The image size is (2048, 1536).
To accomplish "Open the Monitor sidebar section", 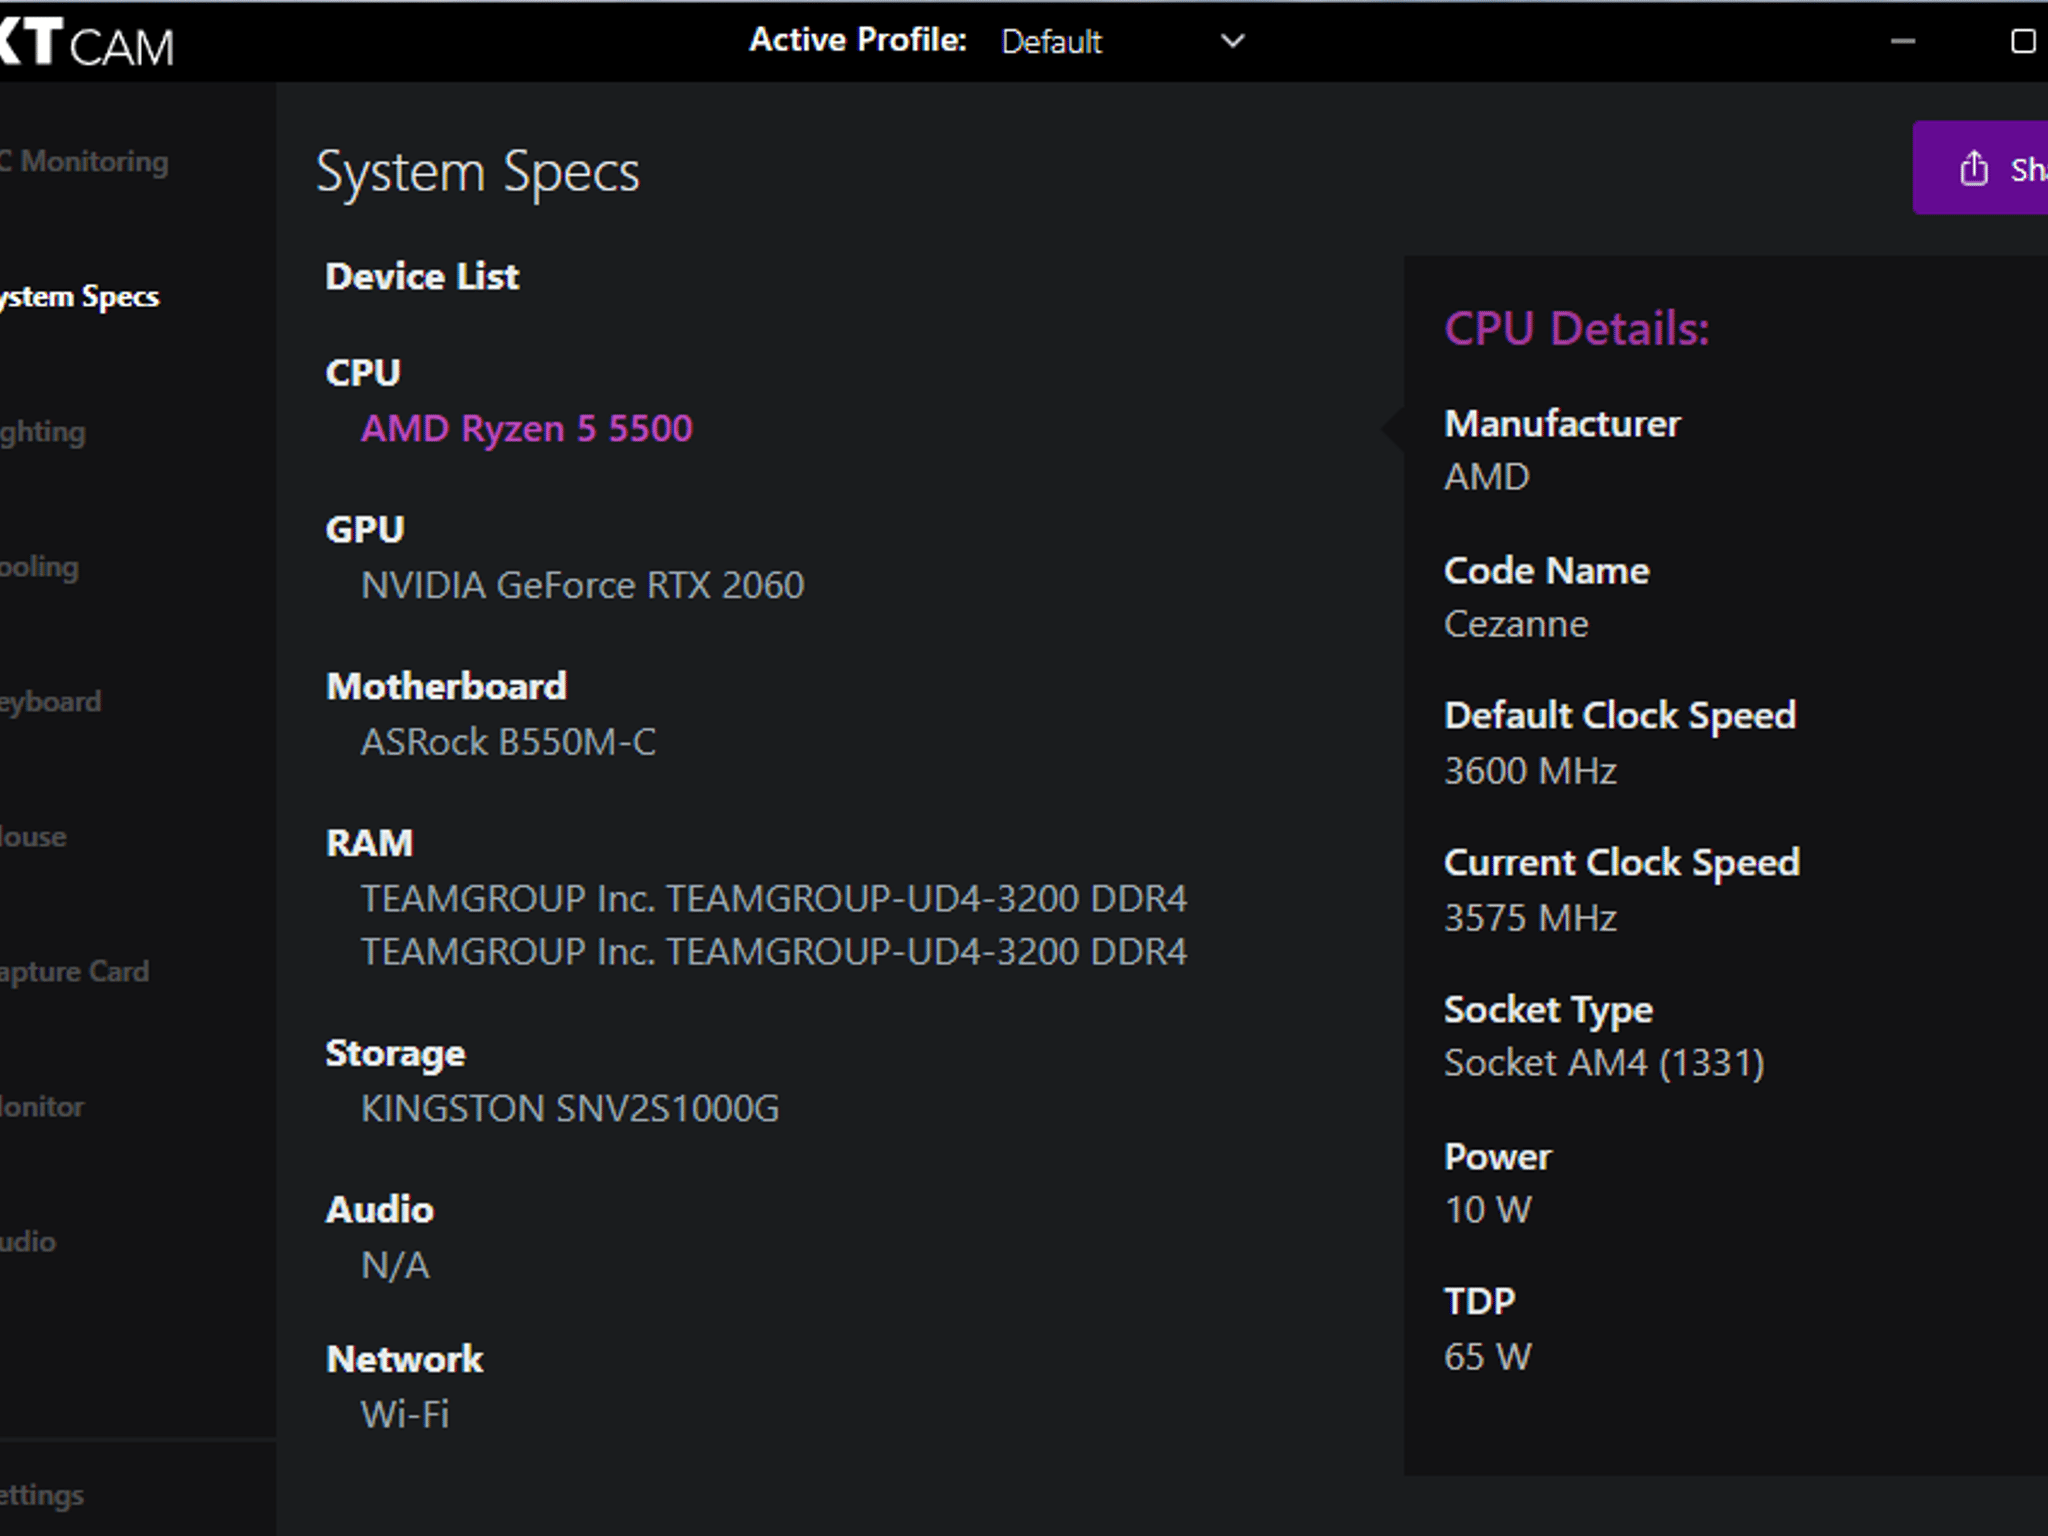I will (x=42, y=1107).
